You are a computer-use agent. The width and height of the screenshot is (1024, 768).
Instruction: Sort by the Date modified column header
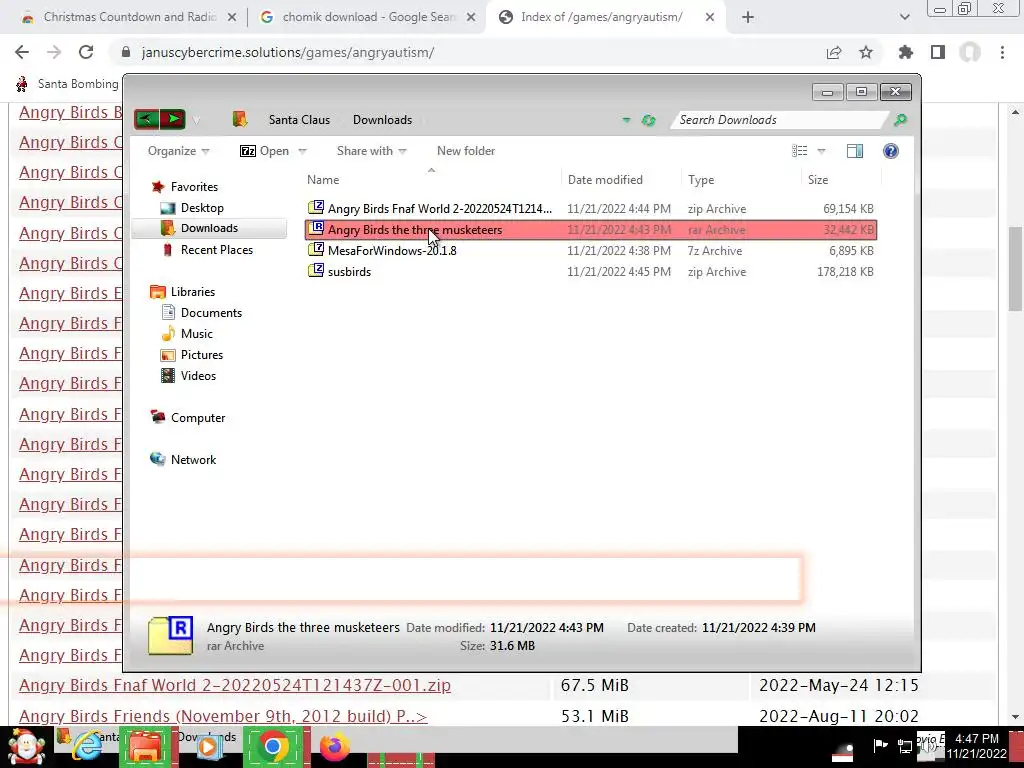(x=605, y=180)
